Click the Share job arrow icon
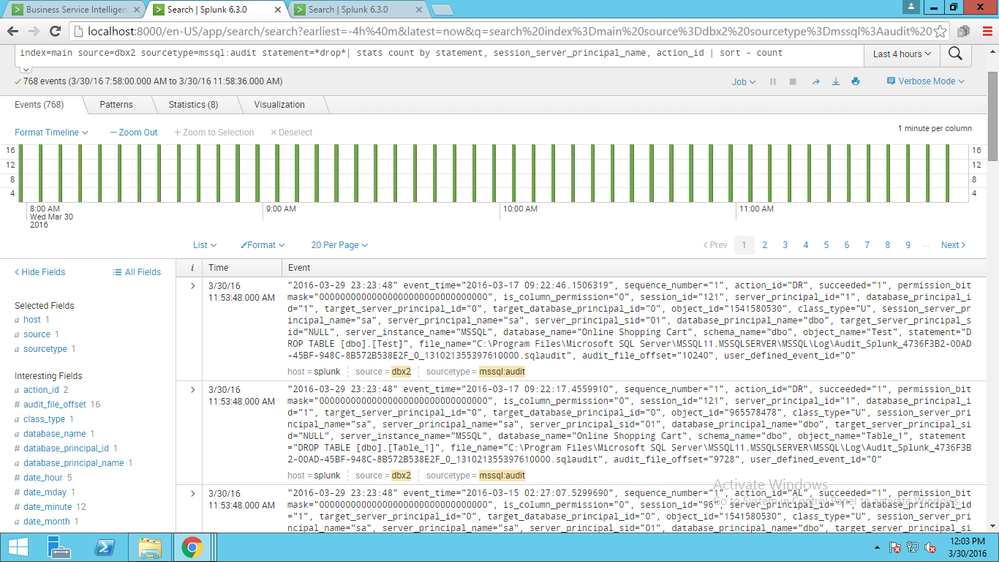The width and height of the screenshot is (999, 562). 815,82
